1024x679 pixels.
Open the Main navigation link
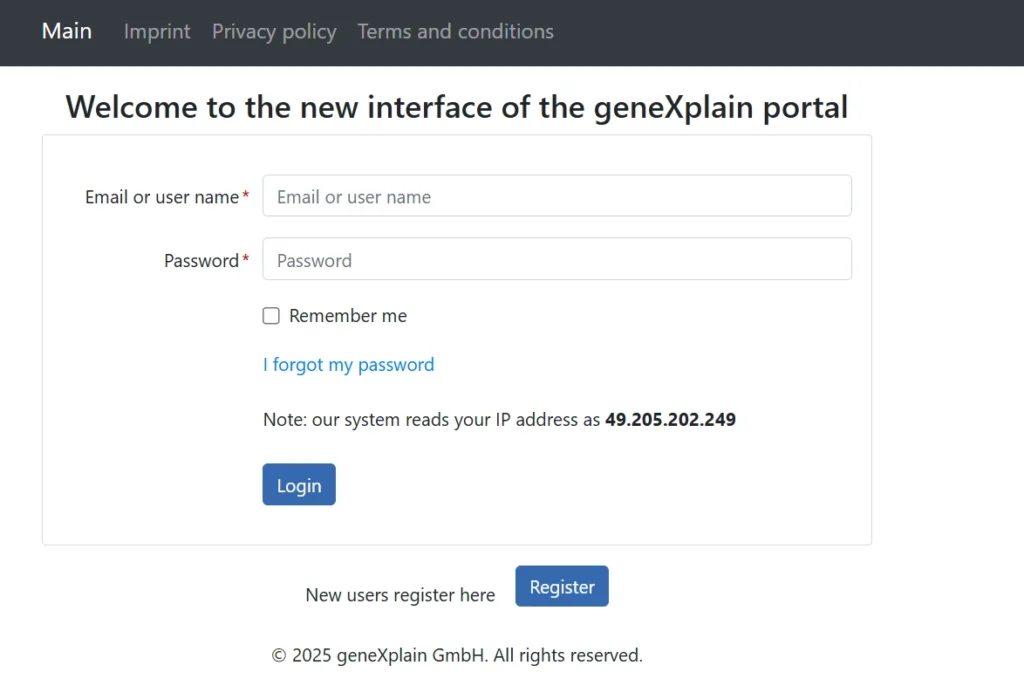[x=67, y=31]
